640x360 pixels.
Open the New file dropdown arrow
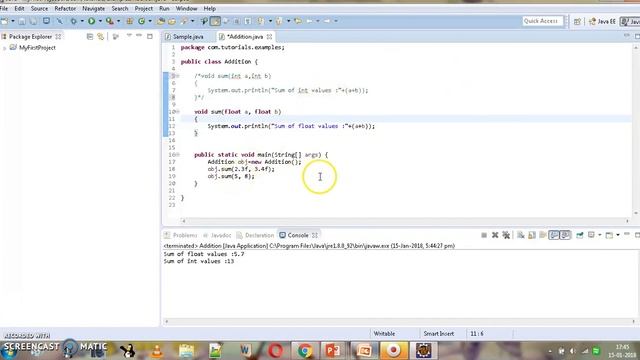[13, 21]
